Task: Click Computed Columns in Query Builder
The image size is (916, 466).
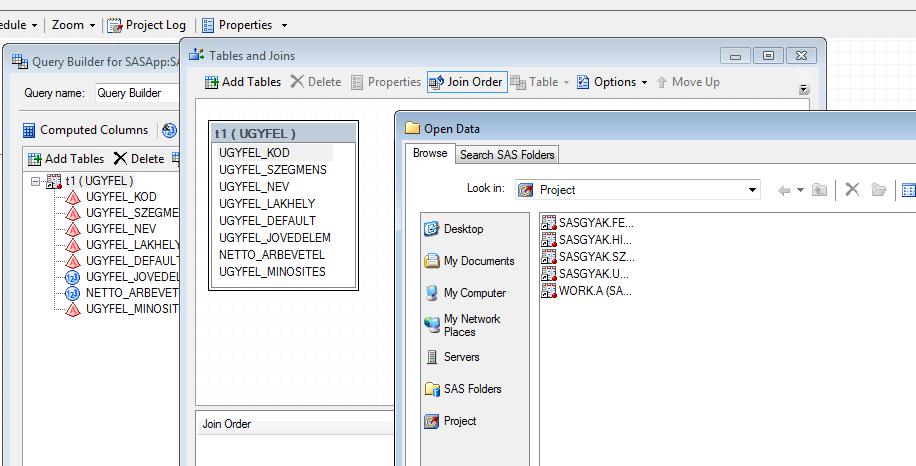Action: tap(86, 130)
